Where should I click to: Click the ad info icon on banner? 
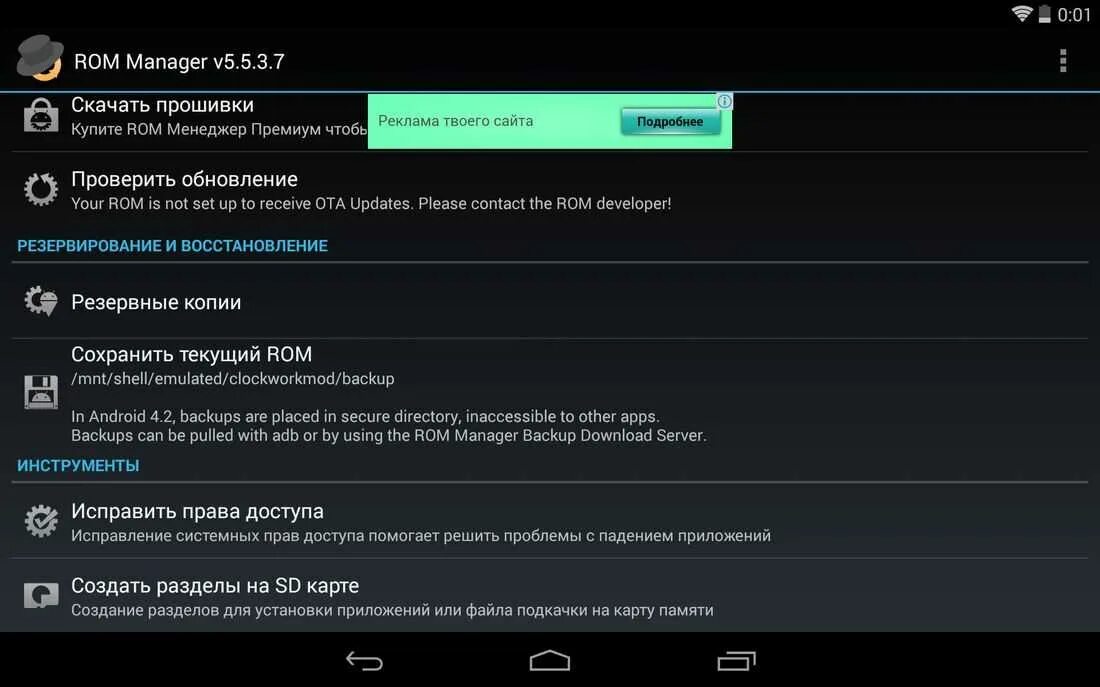click(724, 102)
